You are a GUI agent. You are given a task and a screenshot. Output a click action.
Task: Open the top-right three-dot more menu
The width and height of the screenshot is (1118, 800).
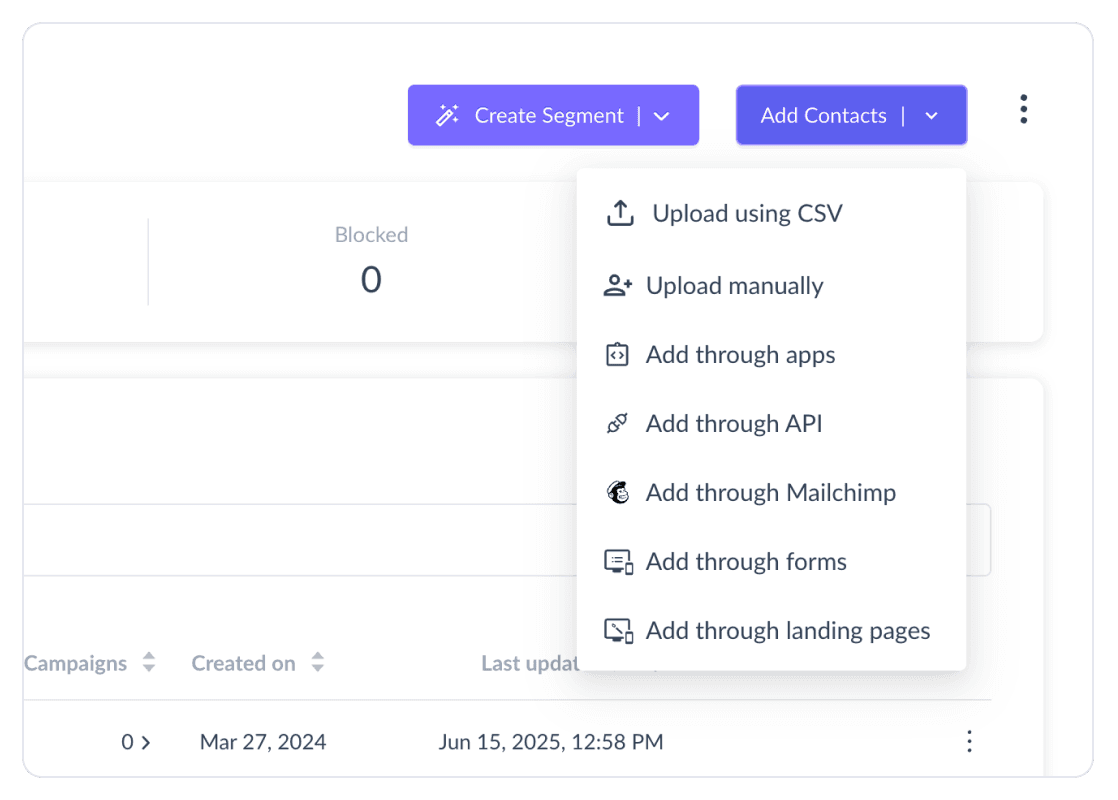click(1023, 109)
